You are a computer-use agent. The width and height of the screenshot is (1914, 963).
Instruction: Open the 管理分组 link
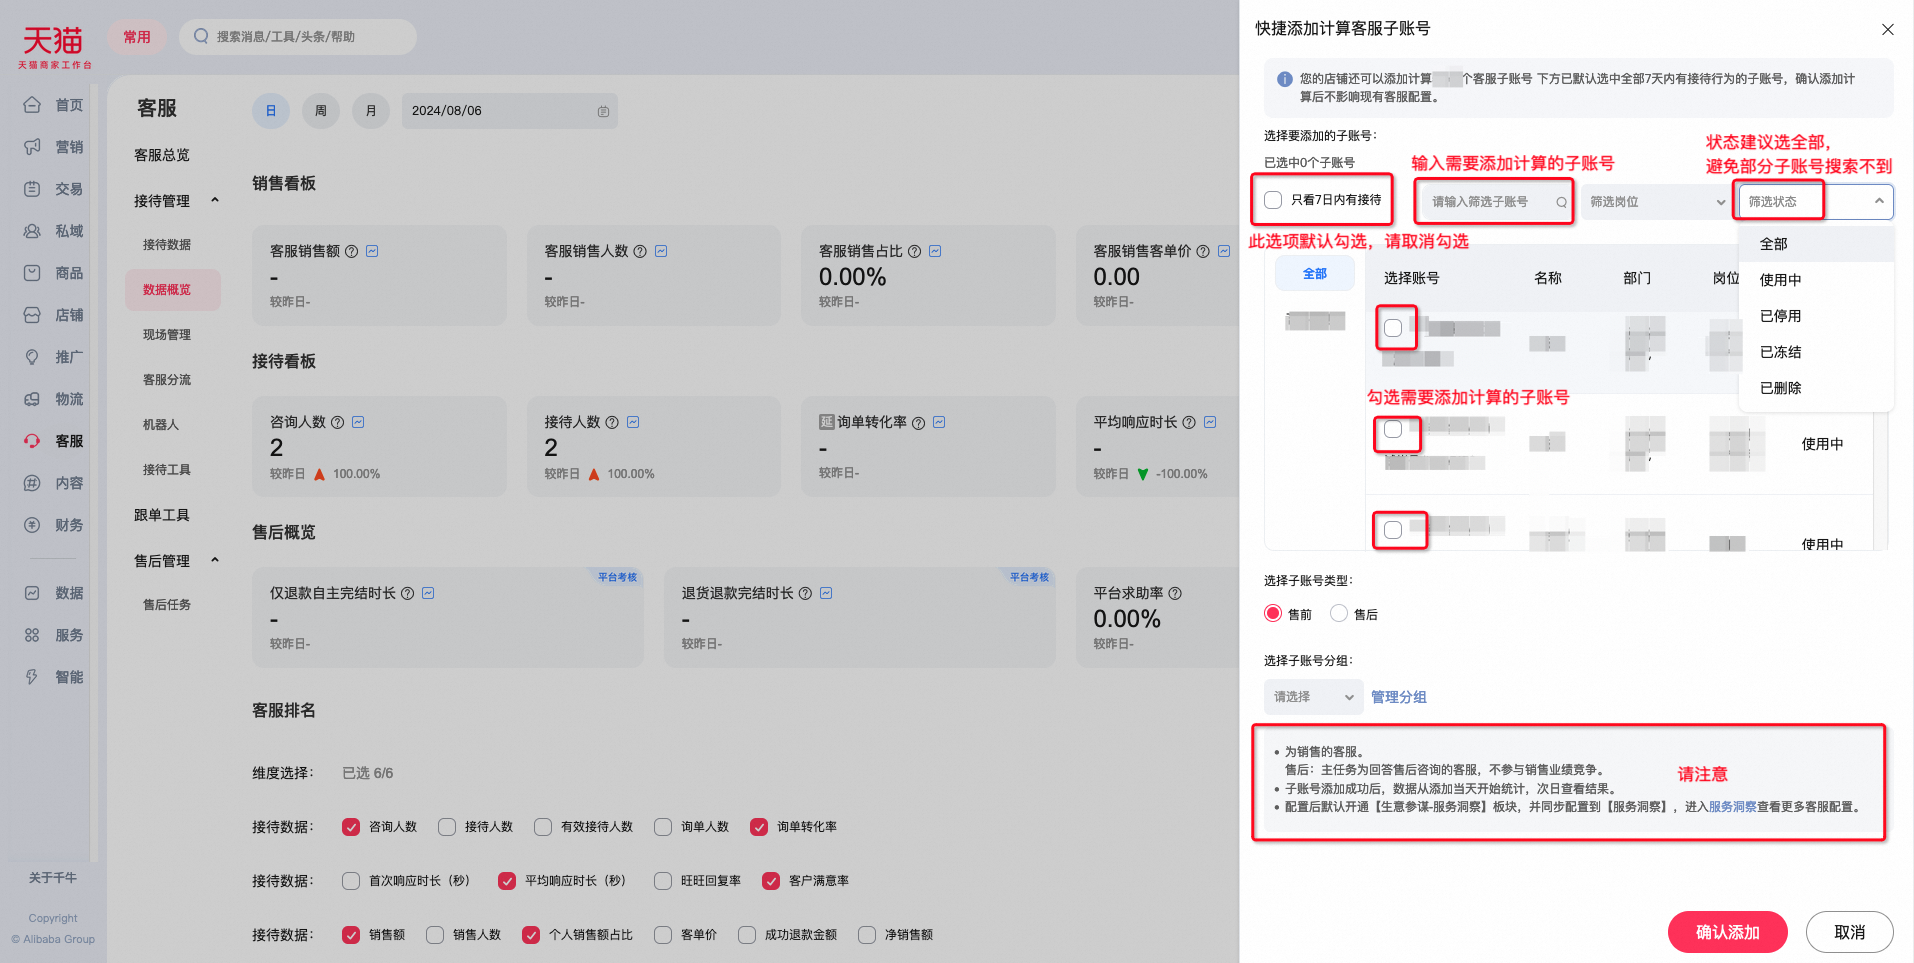pos(1398,697)
